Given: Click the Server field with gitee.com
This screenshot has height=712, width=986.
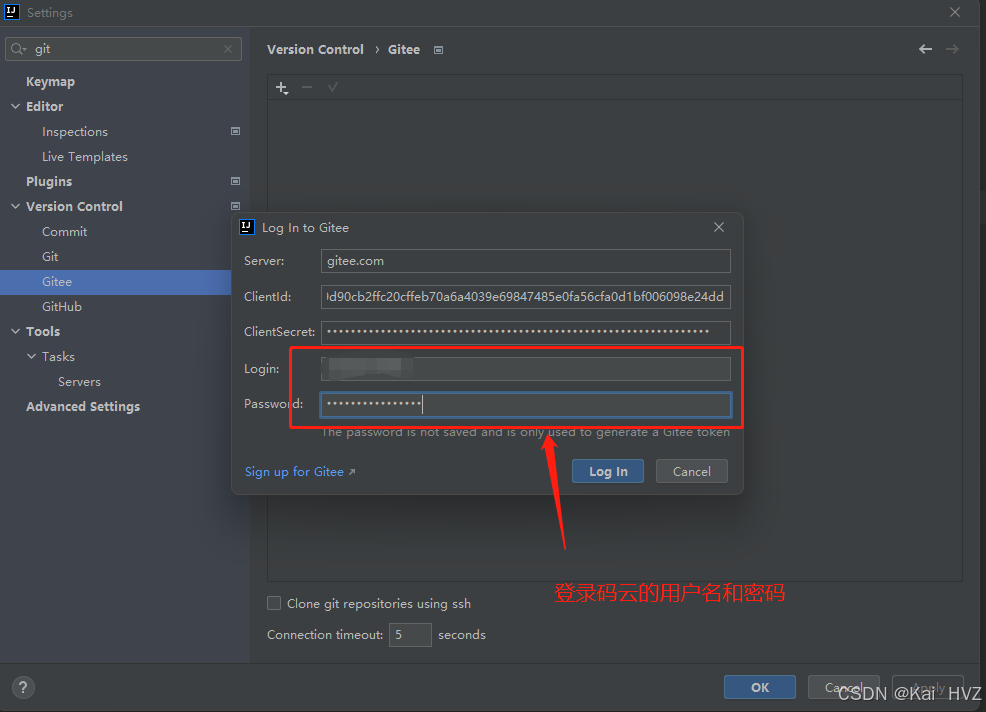Looking at the screenshot, I should pos(526,261).
